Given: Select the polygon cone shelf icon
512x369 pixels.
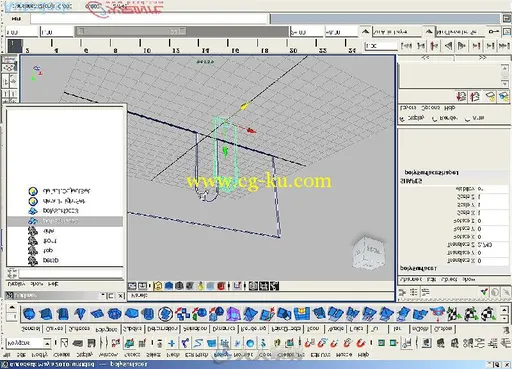Looking at the screenshot, I should 80,314.
